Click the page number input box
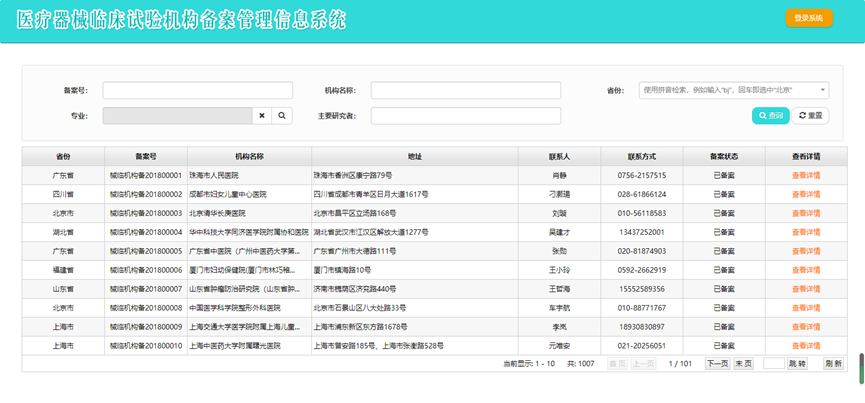The height and width of the screenshot is (403, 865). pos(773,364)
